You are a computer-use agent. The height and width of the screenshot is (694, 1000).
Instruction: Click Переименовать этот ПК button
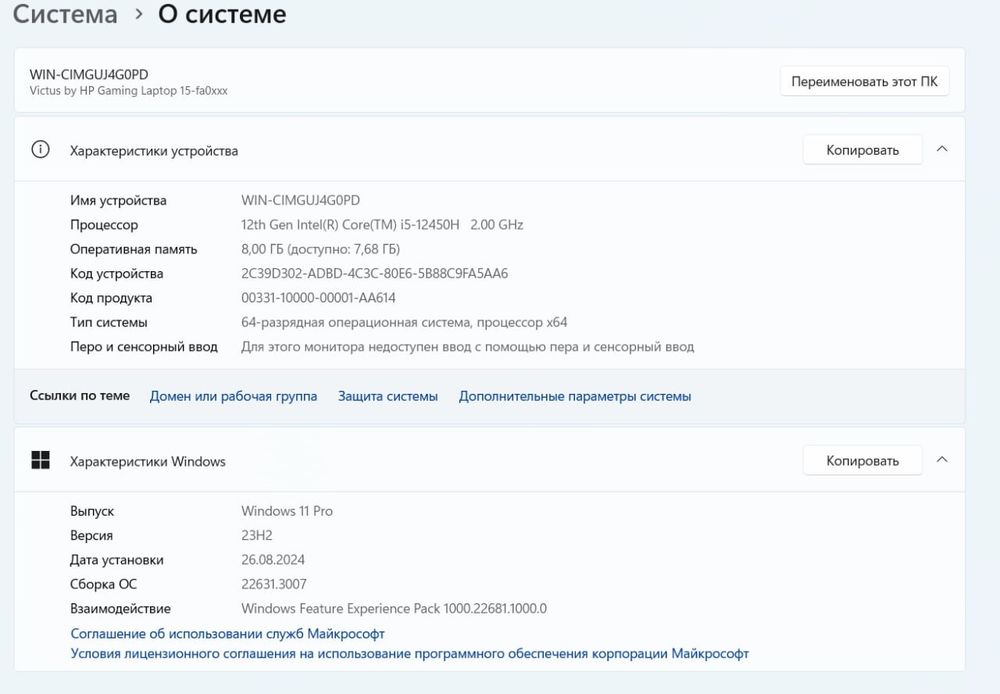click(864, 82)
